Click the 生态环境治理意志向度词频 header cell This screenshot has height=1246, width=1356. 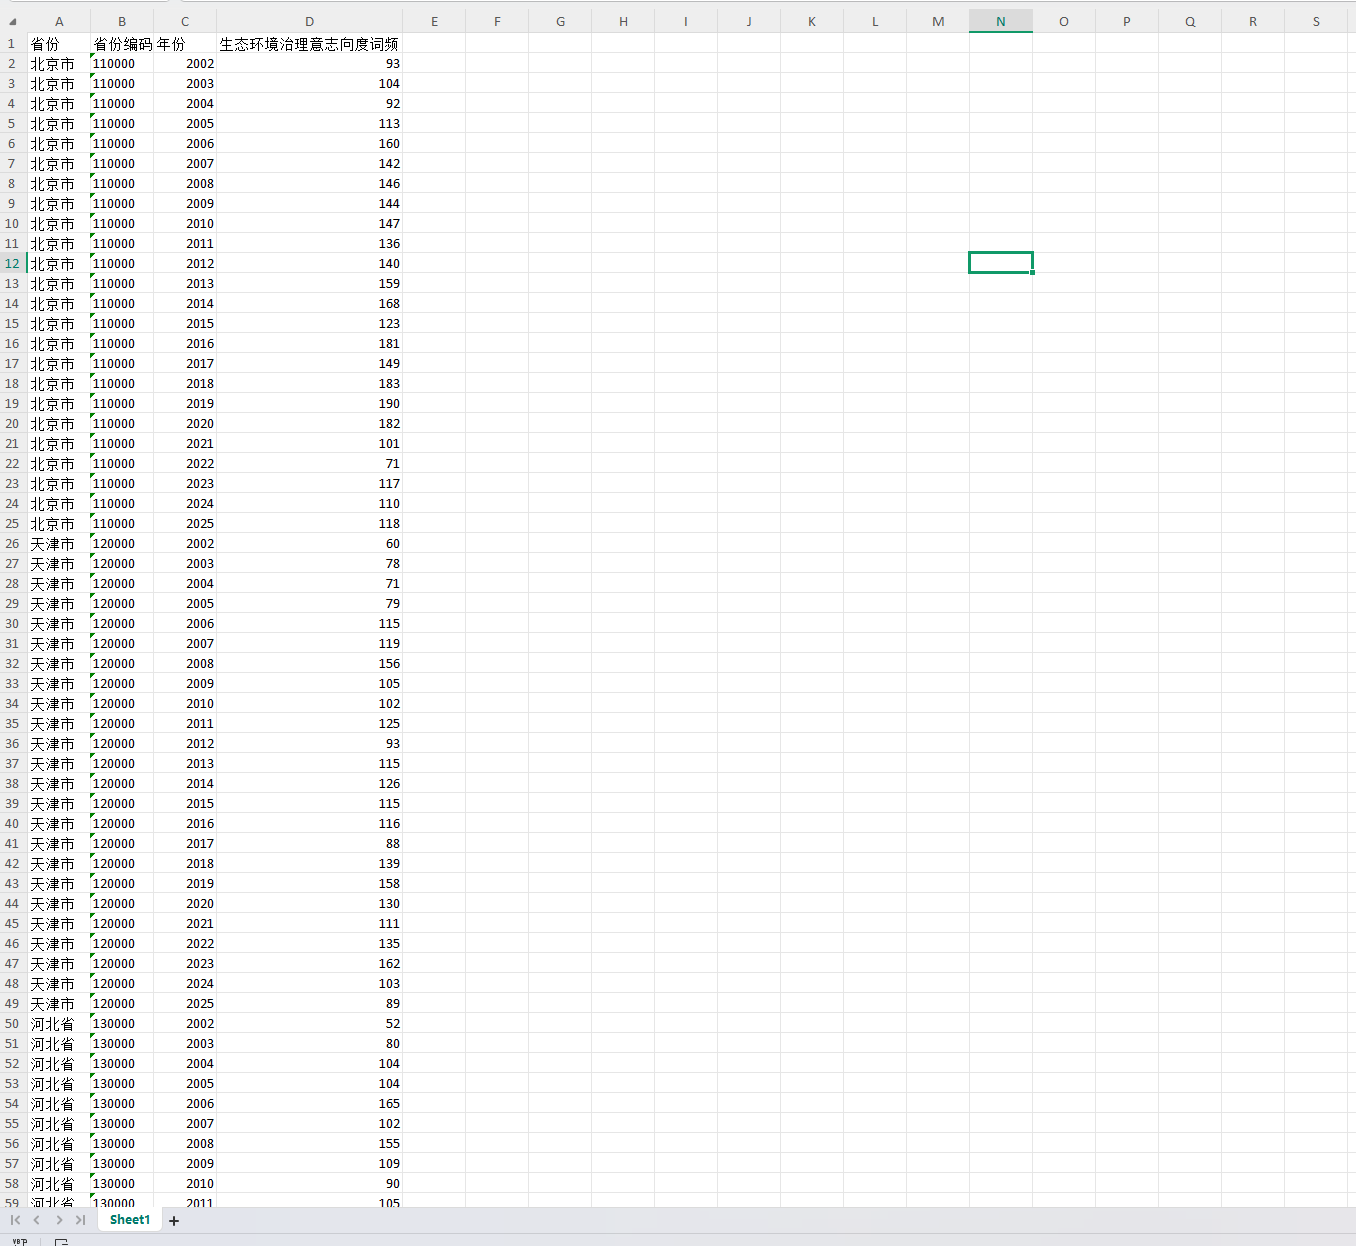pos(309,44)
